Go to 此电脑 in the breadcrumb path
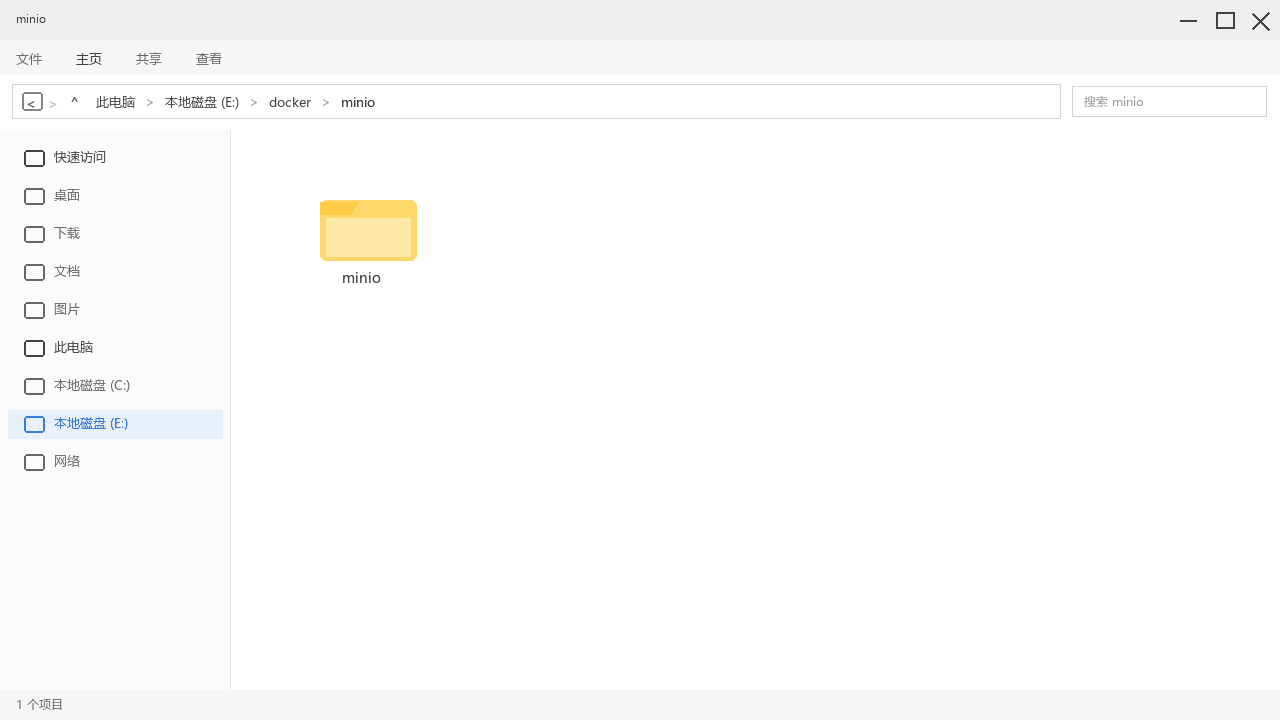The image size is (1280, 720). pos(115,102)
